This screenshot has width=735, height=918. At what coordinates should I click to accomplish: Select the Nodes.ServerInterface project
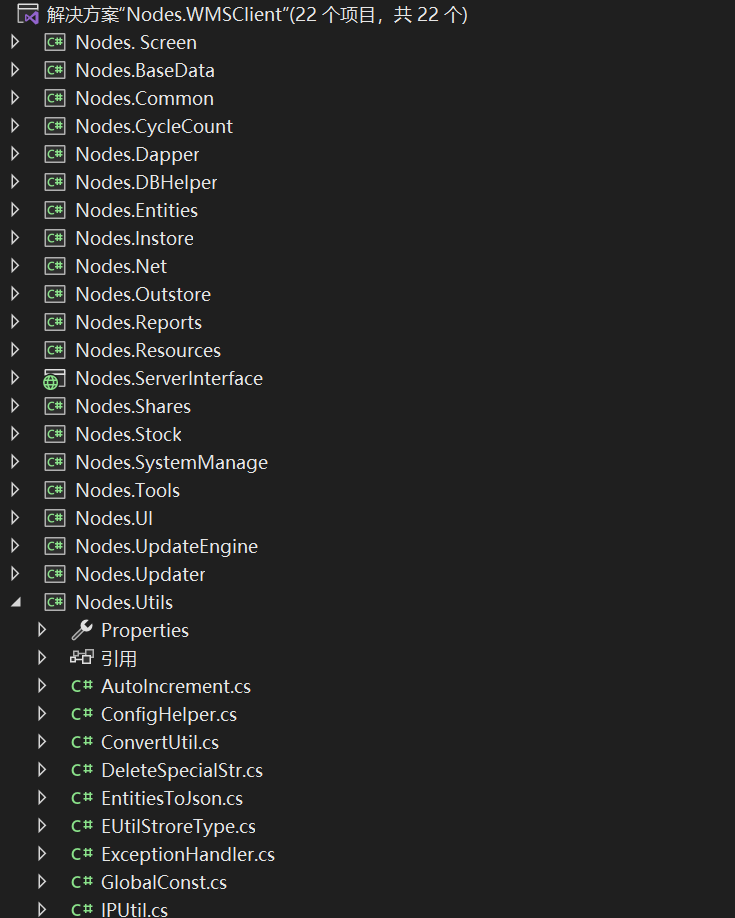tap(169, 378)
